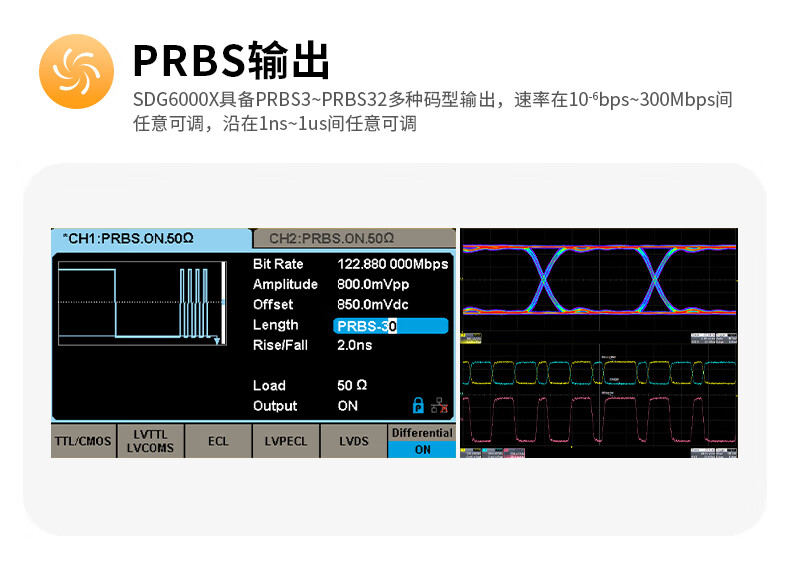Toggle the Output ON value
This screenshot has height=574, width=790.
(347, 406)
